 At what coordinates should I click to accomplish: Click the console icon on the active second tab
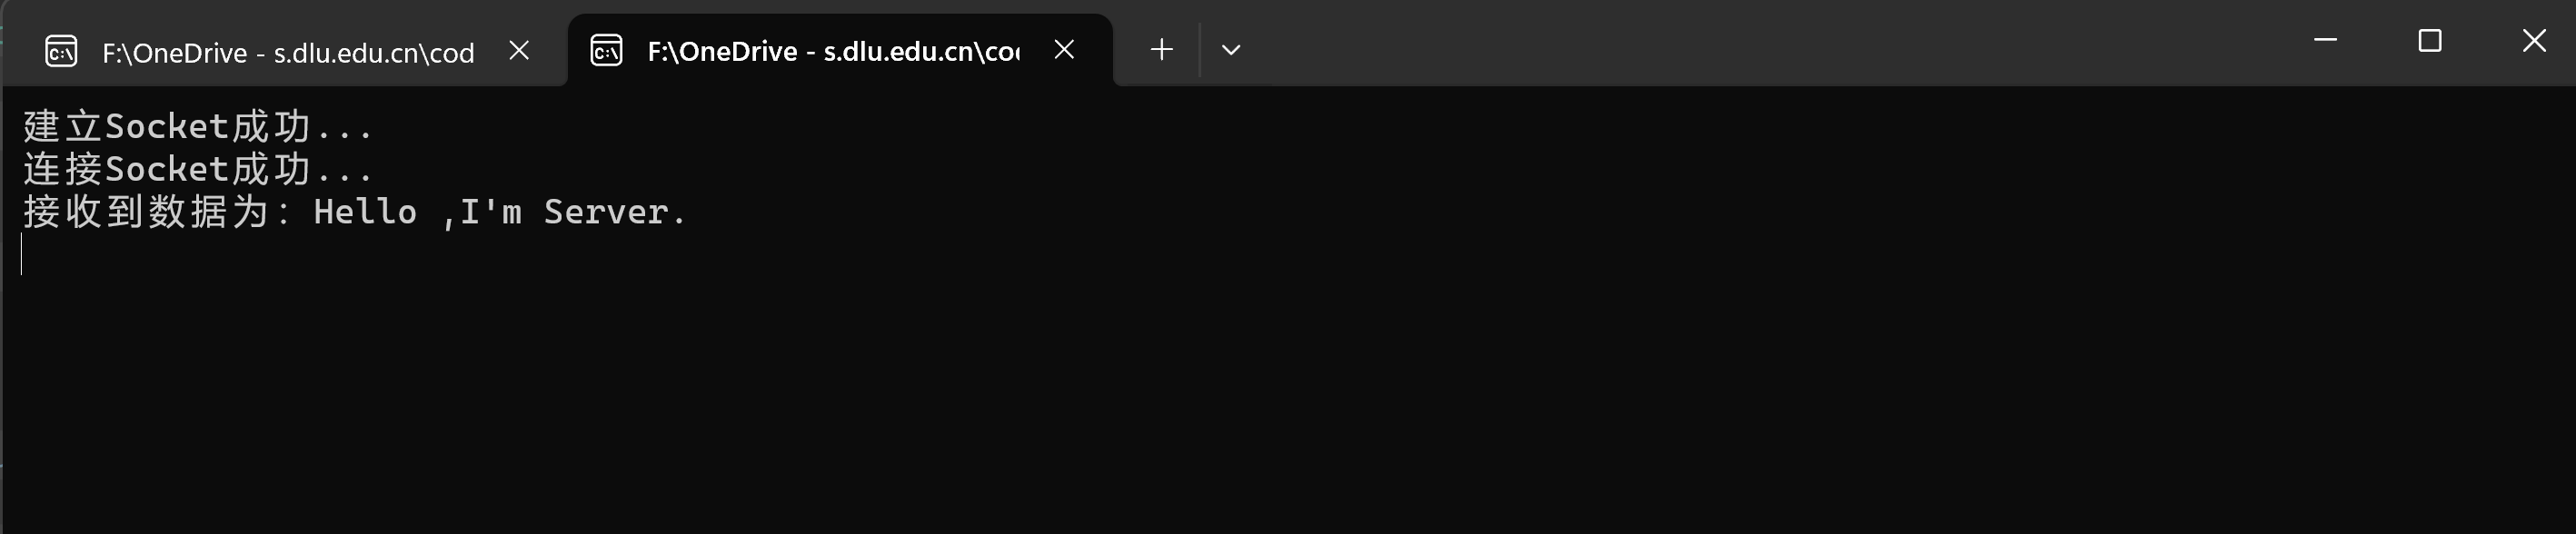coord(606,50)
